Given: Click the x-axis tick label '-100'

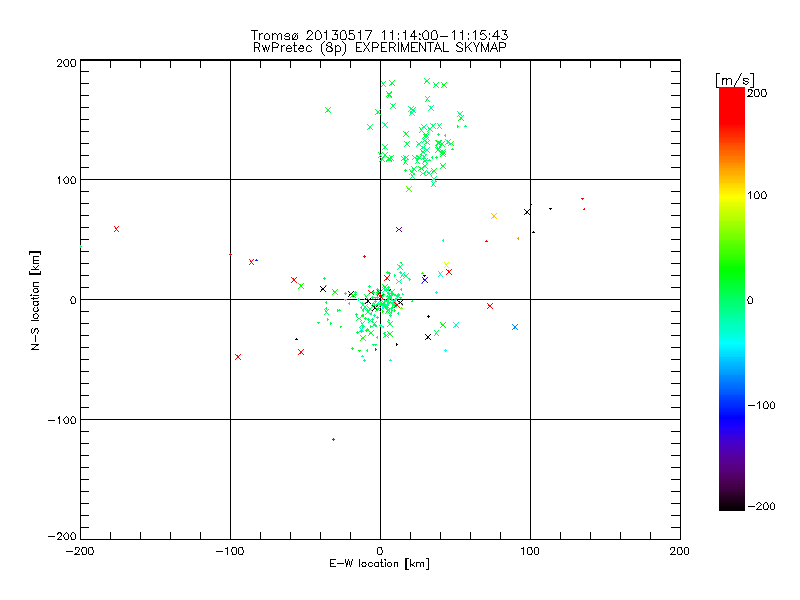Looking at the screenshot, I should click(x=230, y=551).
